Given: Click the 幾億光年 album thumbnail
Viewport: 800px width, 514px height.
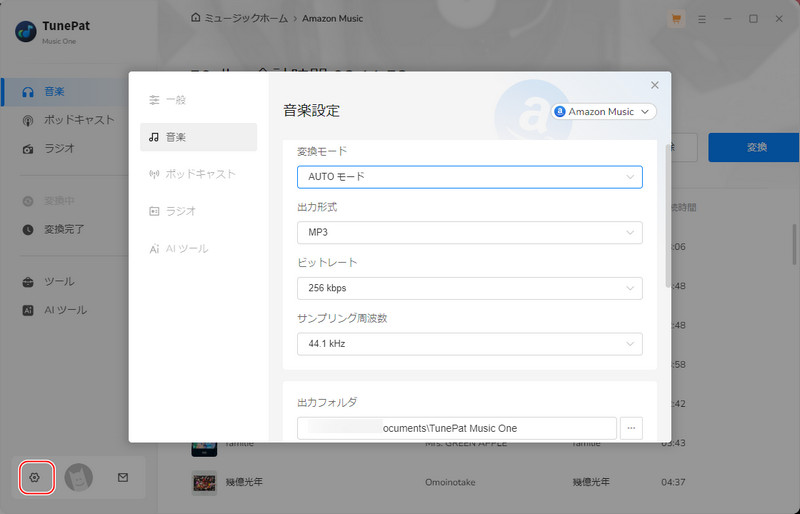Looking at the screenshot, I should click(204, 482).
